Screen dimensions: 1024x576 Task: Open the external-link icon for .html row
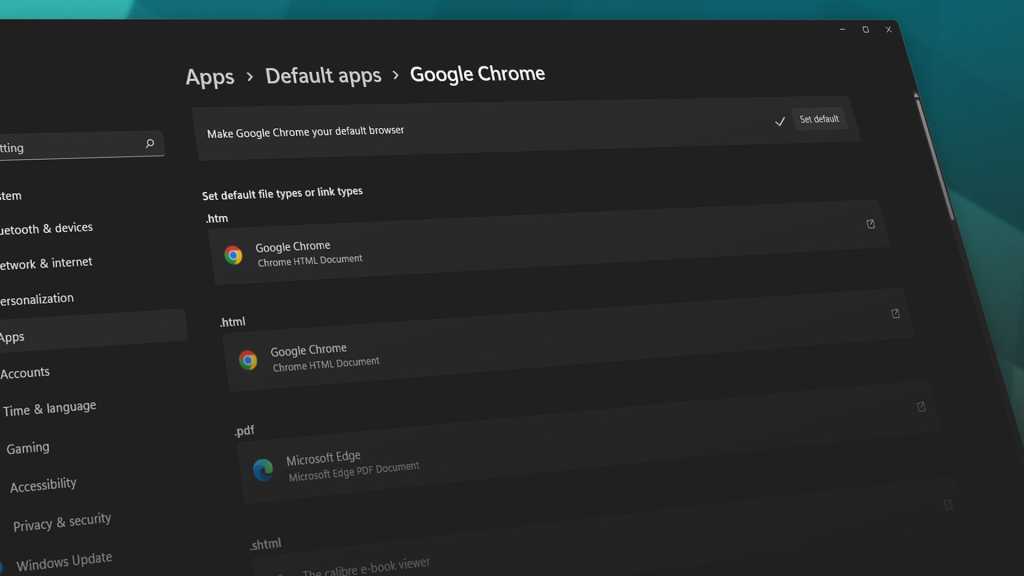tap(895, 313)
